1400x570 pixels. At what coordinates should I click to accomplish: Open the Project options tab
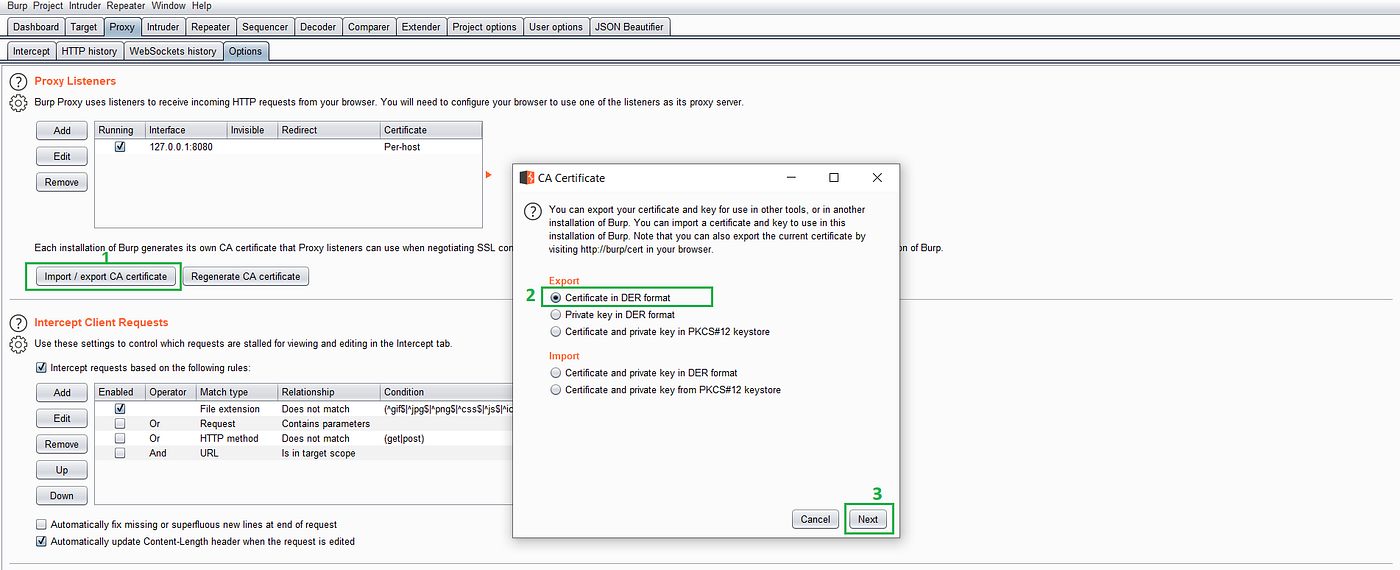[484, 27]
